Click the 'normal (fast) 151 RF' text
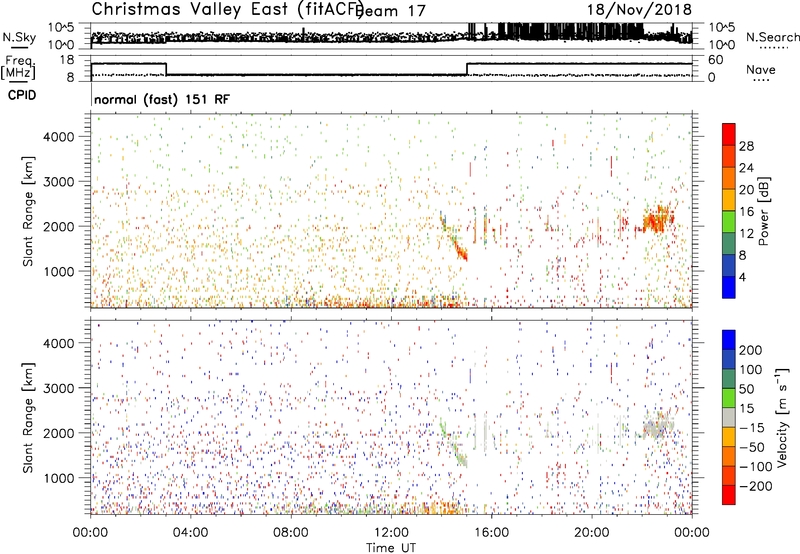800x554 pixels. [162, 99]
